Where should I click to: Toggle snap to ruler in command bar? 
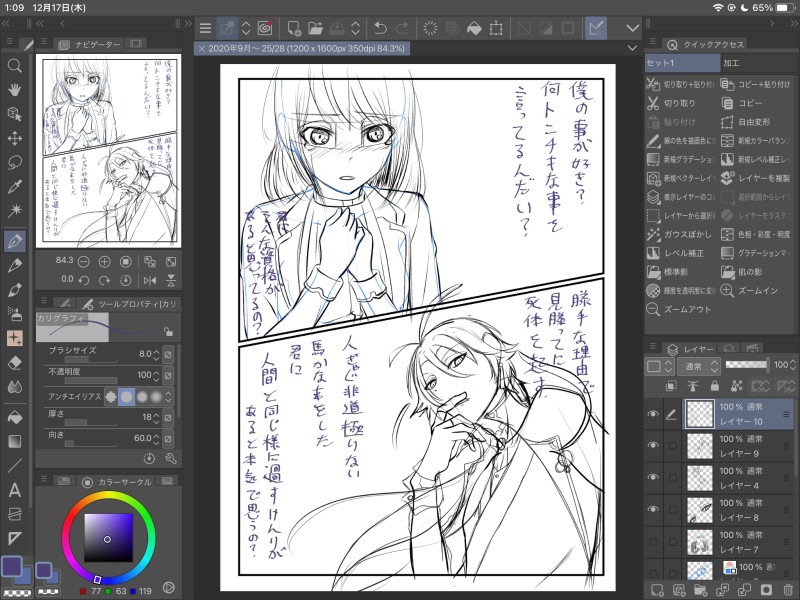(595, 28)
